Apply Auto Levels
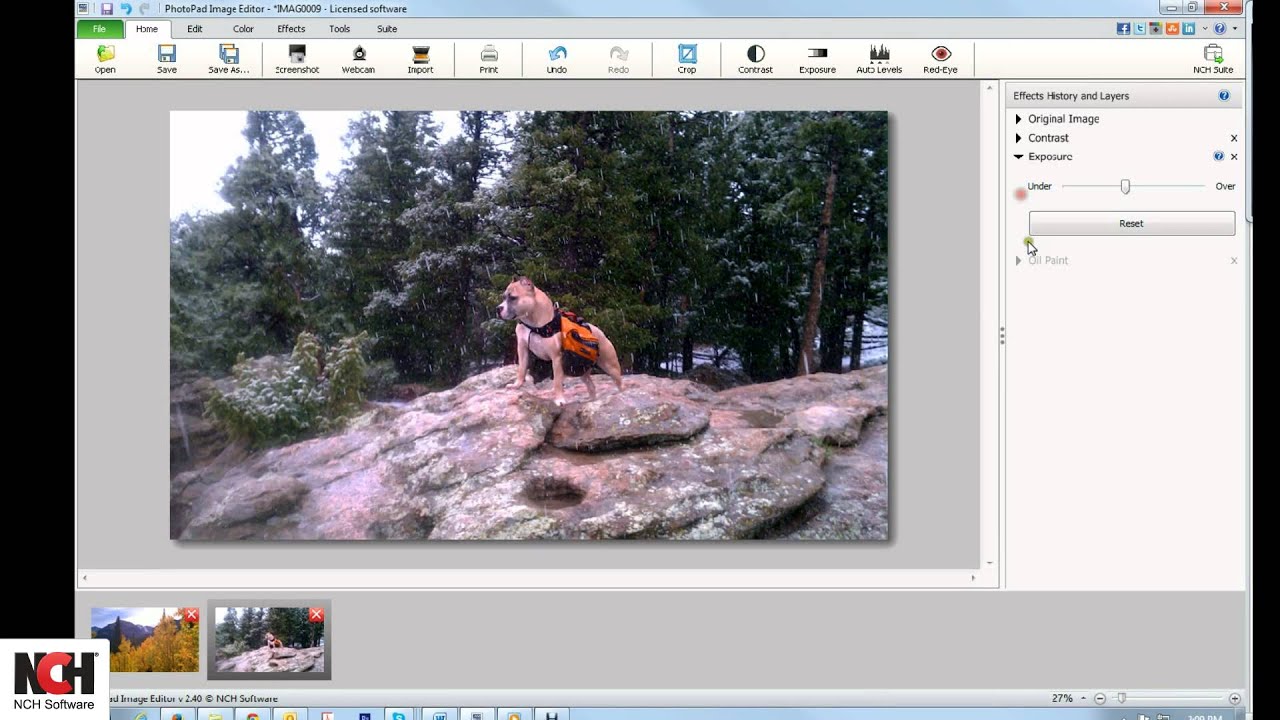Screen dimensions: 1280x720 click(x=879, y=59)
